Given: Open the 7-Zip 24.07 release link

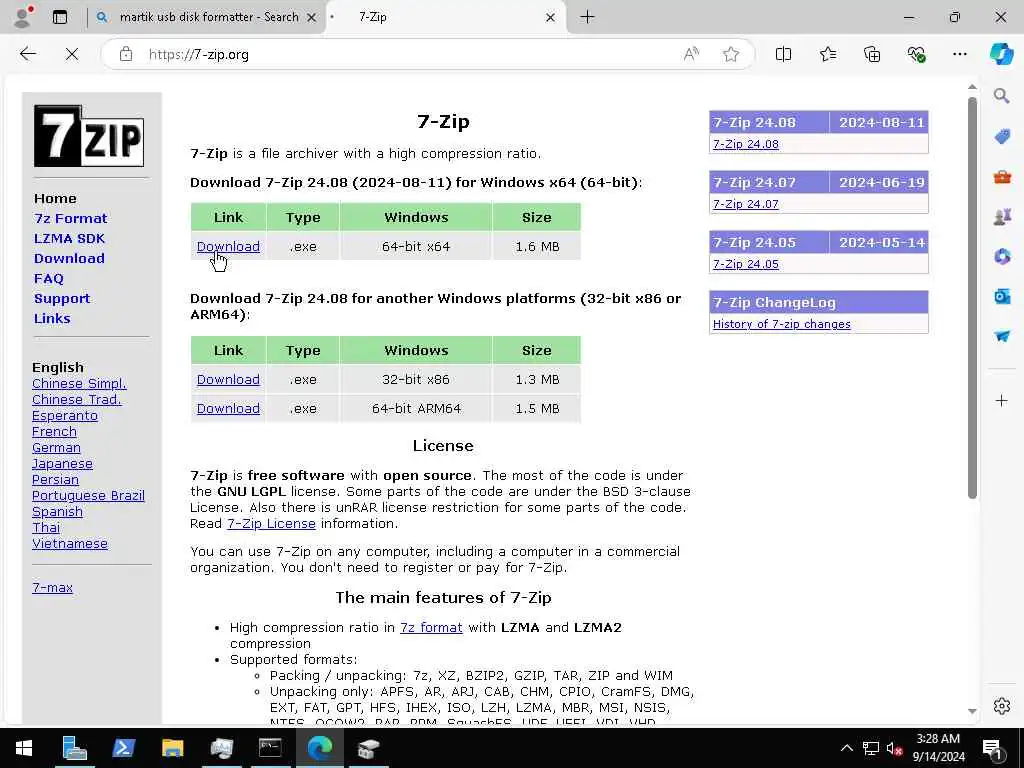Looking at the screenshot, I should (x=746, y=204).
